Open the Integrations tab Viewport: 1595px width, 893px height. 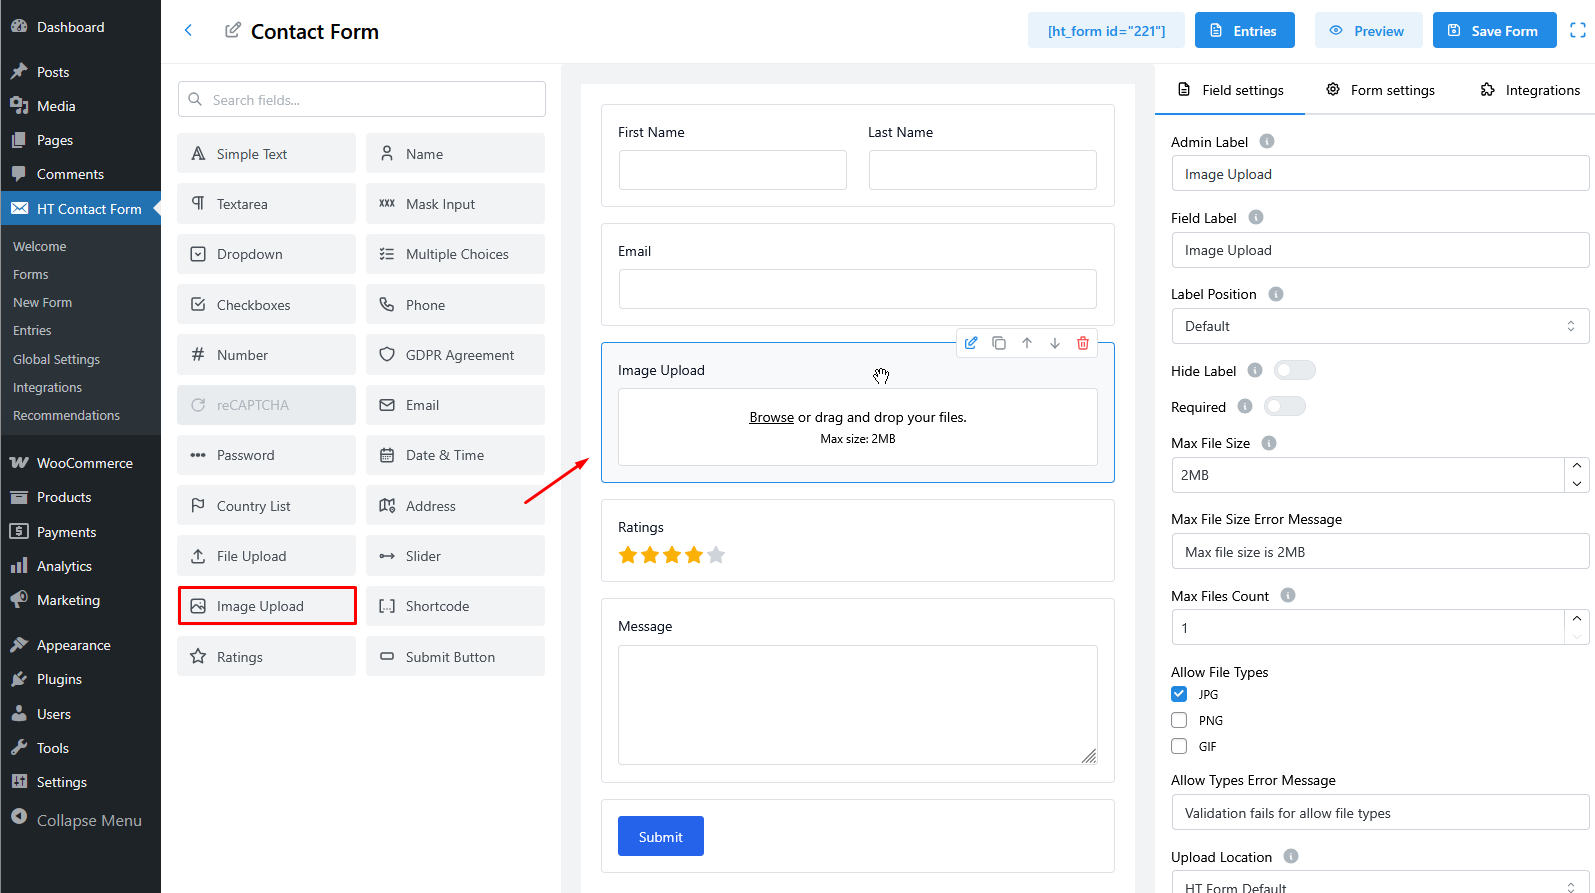1530,90
